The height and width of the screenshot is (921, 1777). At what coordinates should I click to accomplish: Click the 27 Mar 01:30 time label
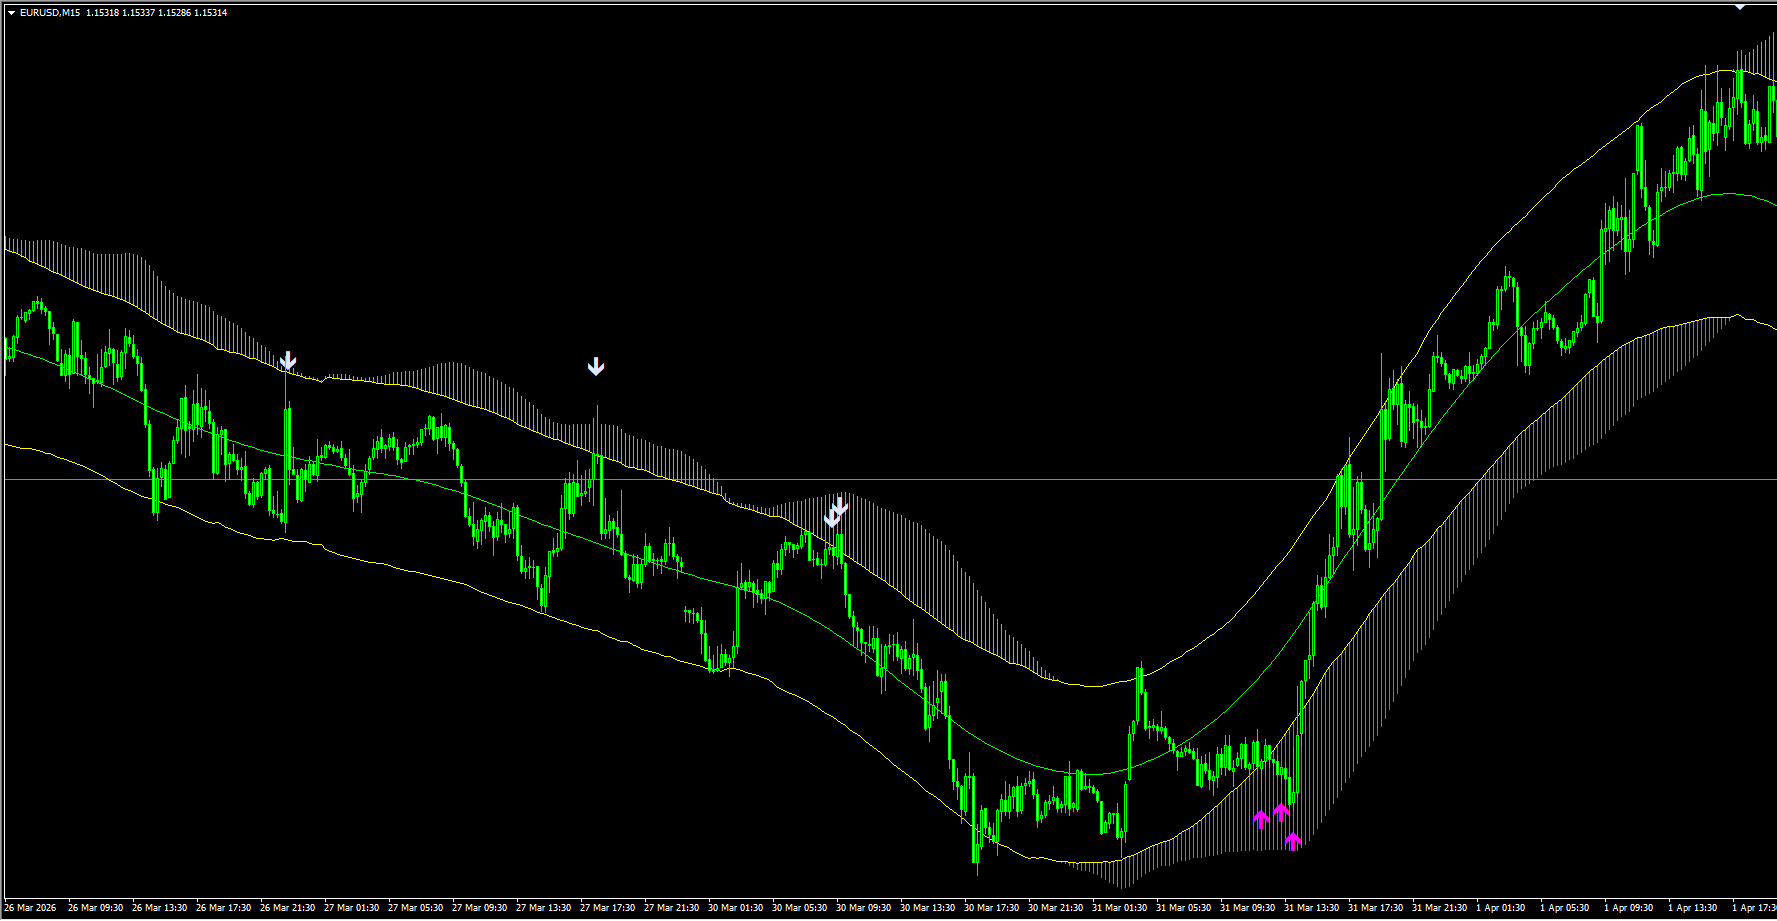tap(351, 908)
